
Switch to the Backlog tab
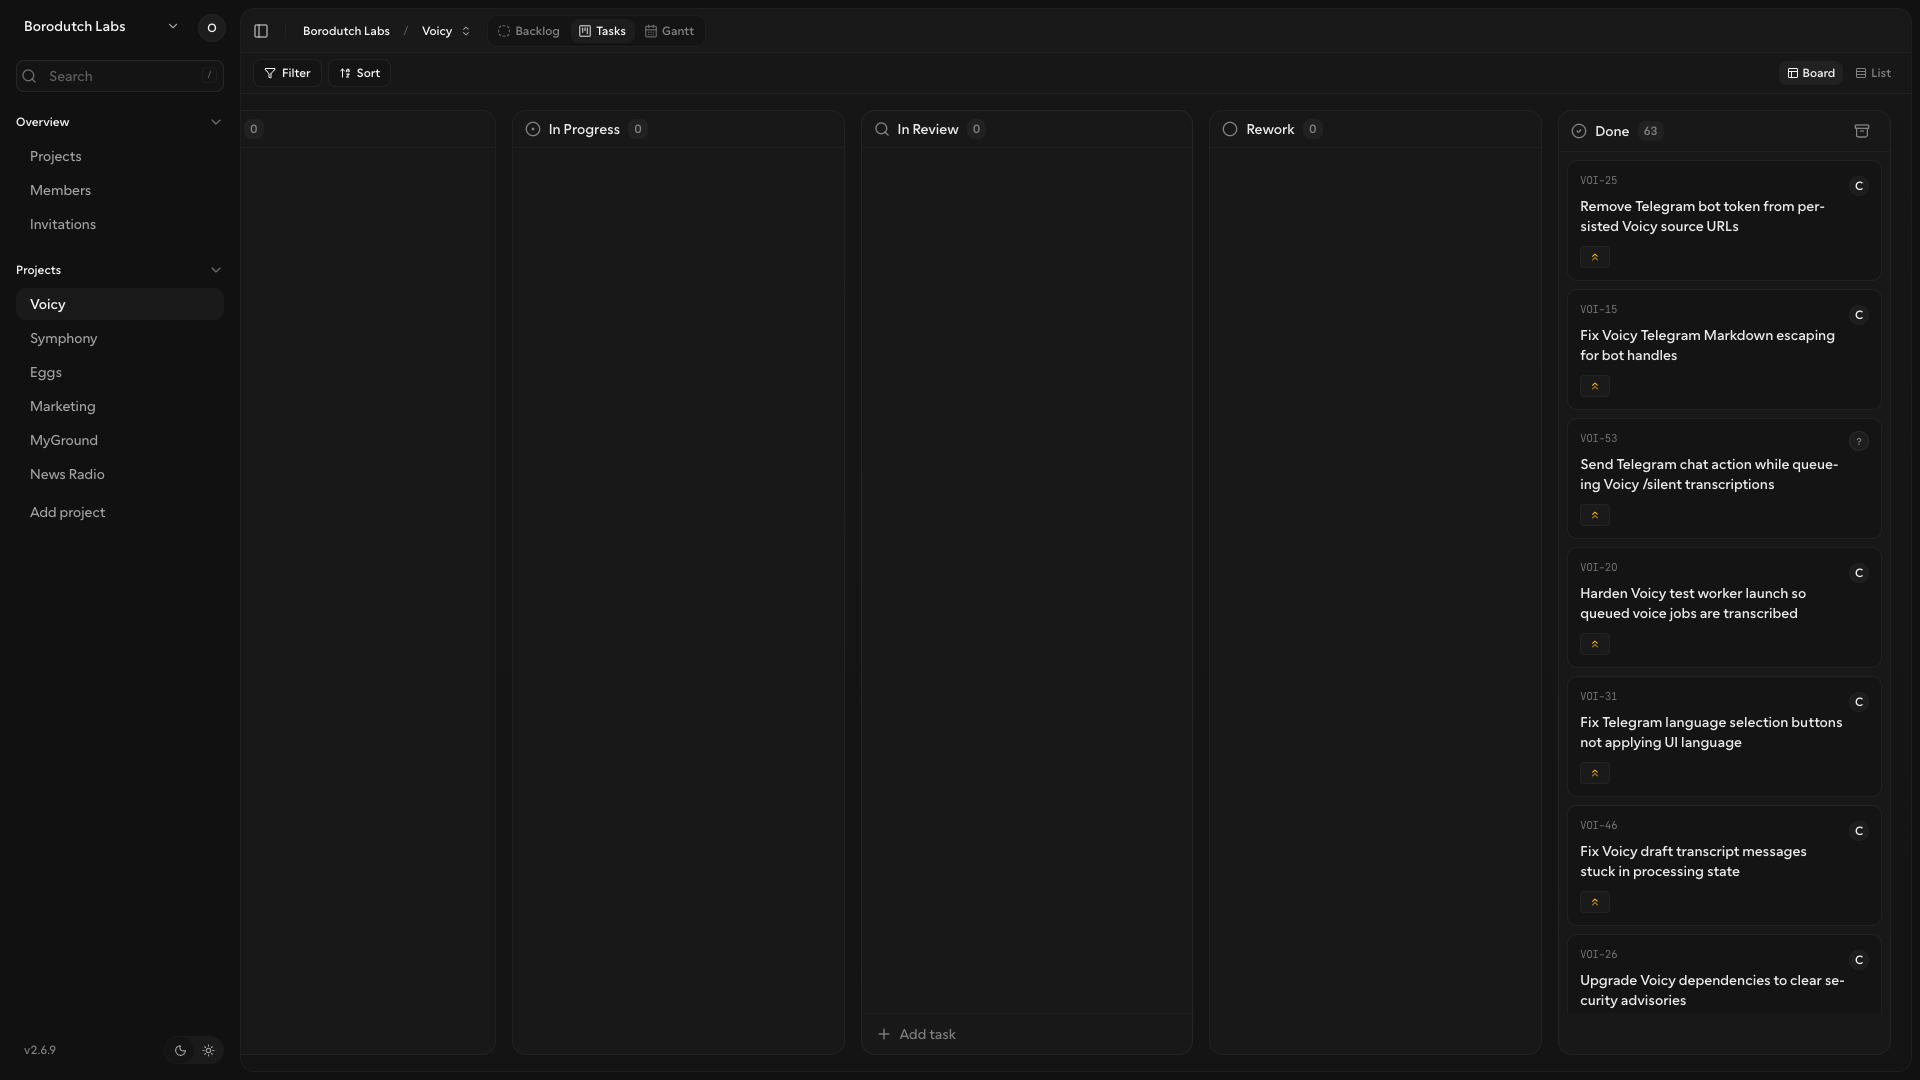[x=529, y=31]
